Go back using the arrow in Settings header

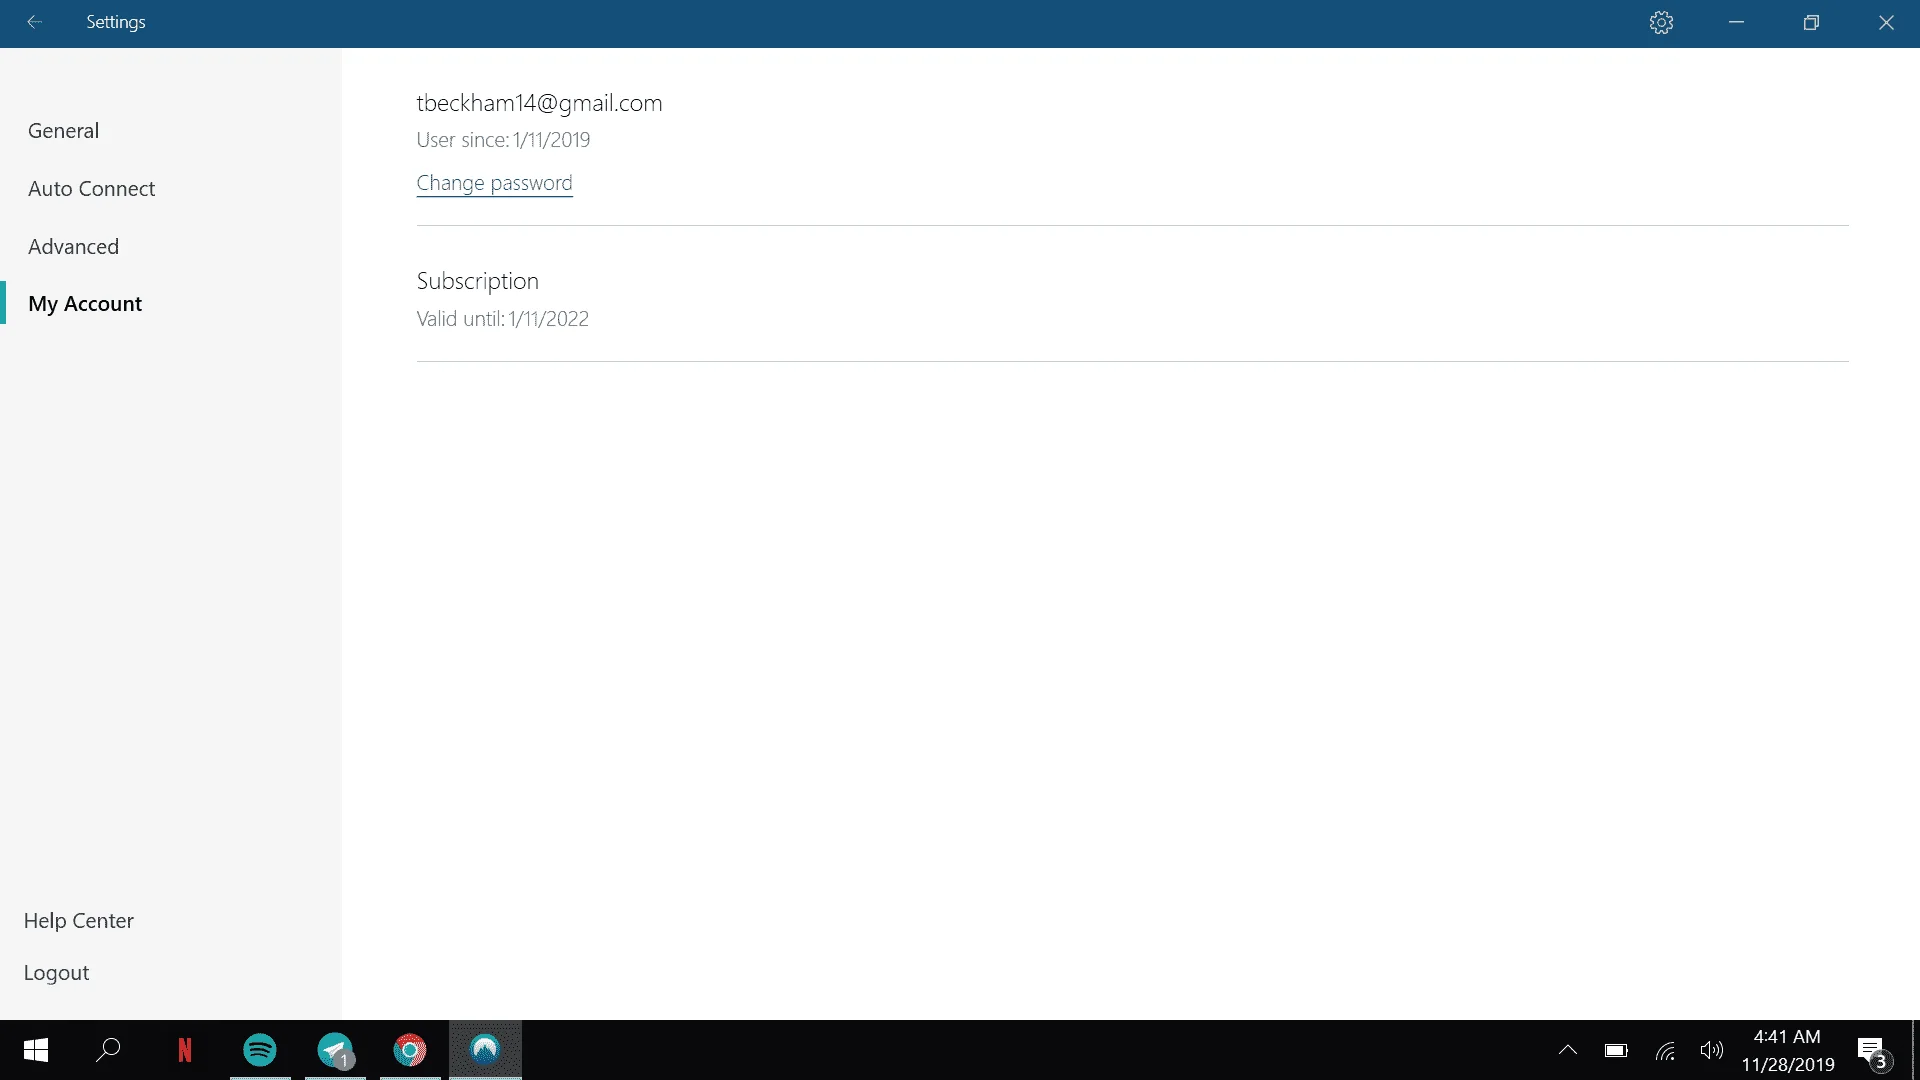point(35,22)
